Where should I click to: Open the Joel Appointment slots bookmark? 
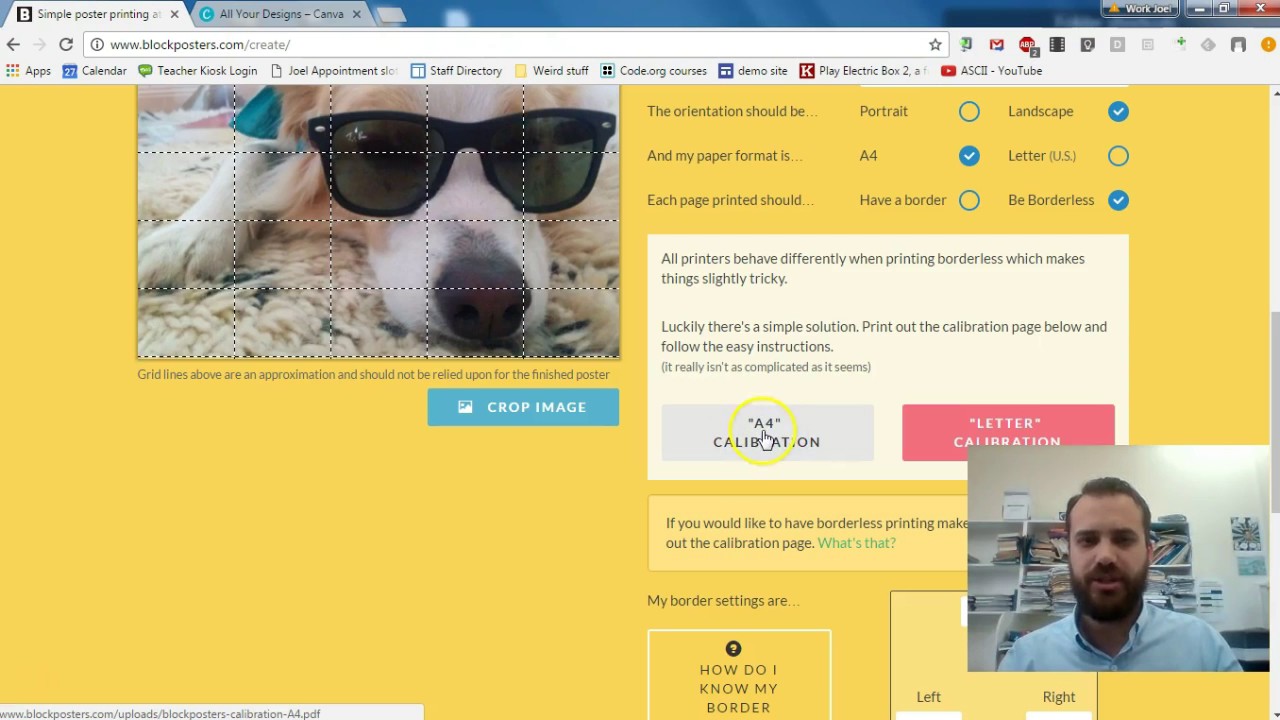[334, 71]
